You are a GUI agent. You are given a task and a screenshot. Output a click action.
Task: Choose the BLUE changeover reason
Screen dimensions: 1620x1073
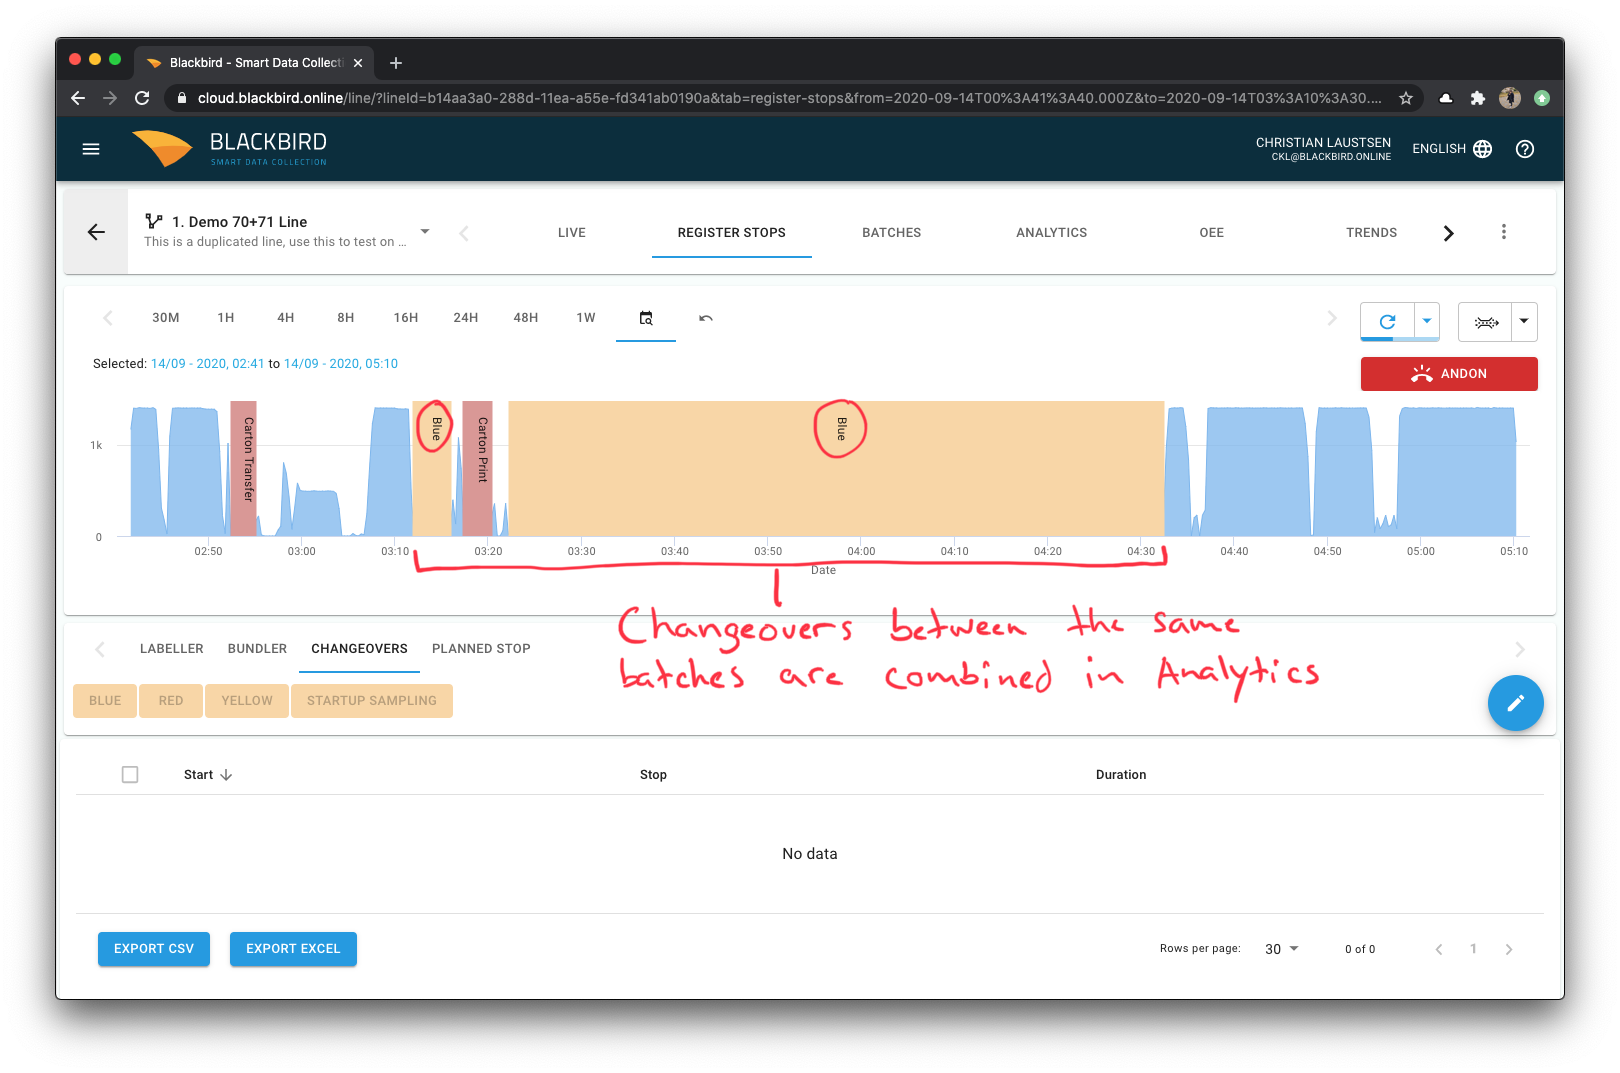click(105, 701)
